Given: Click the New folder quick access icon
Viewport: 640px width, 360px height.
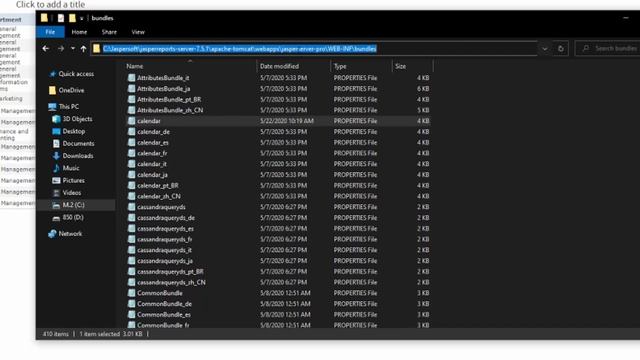Looking at the screenshot, I should 72,18.
